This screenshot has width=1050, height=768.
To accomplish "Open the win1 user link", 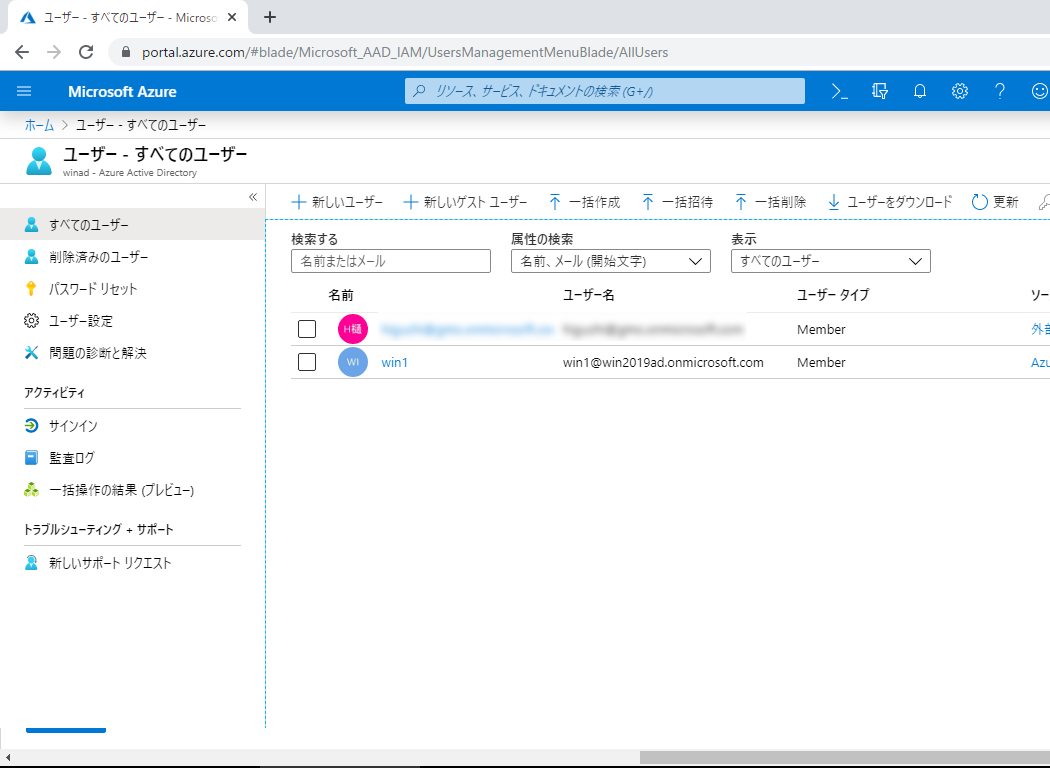I will click(394, 362).
